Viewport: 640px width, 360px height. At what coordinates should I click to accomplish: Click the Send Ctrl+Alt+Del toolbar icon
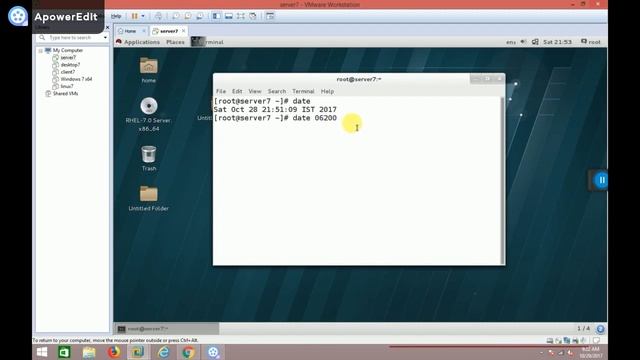coord(158,16)
